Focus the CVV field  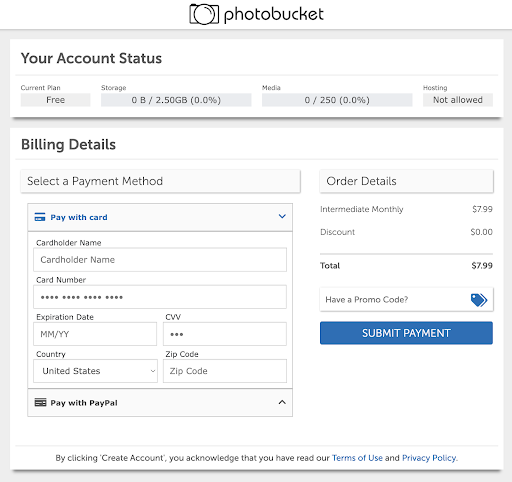225,334
